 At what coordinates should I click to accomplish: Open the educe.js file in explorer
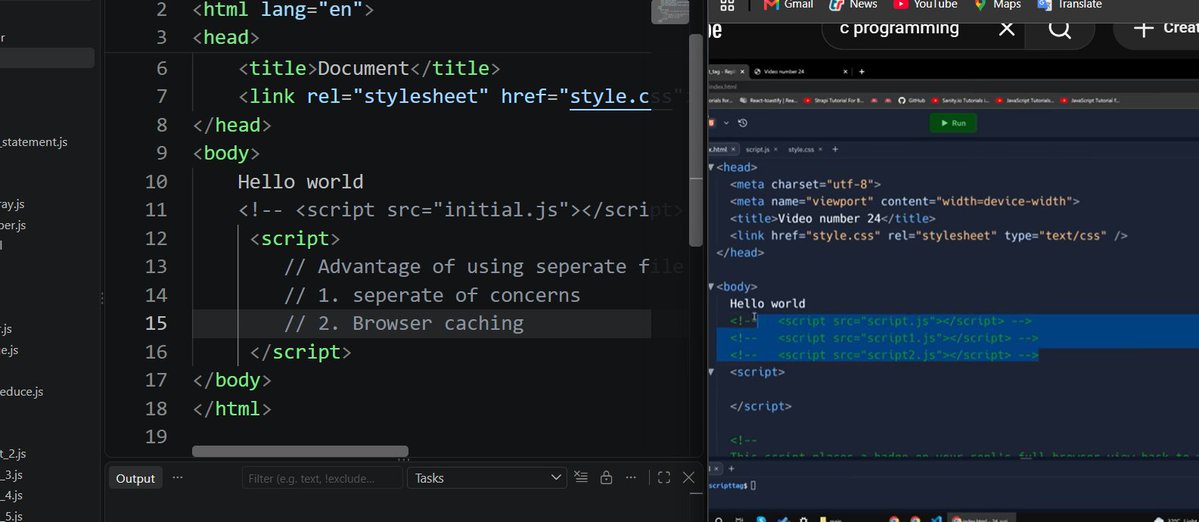point(21,391)
